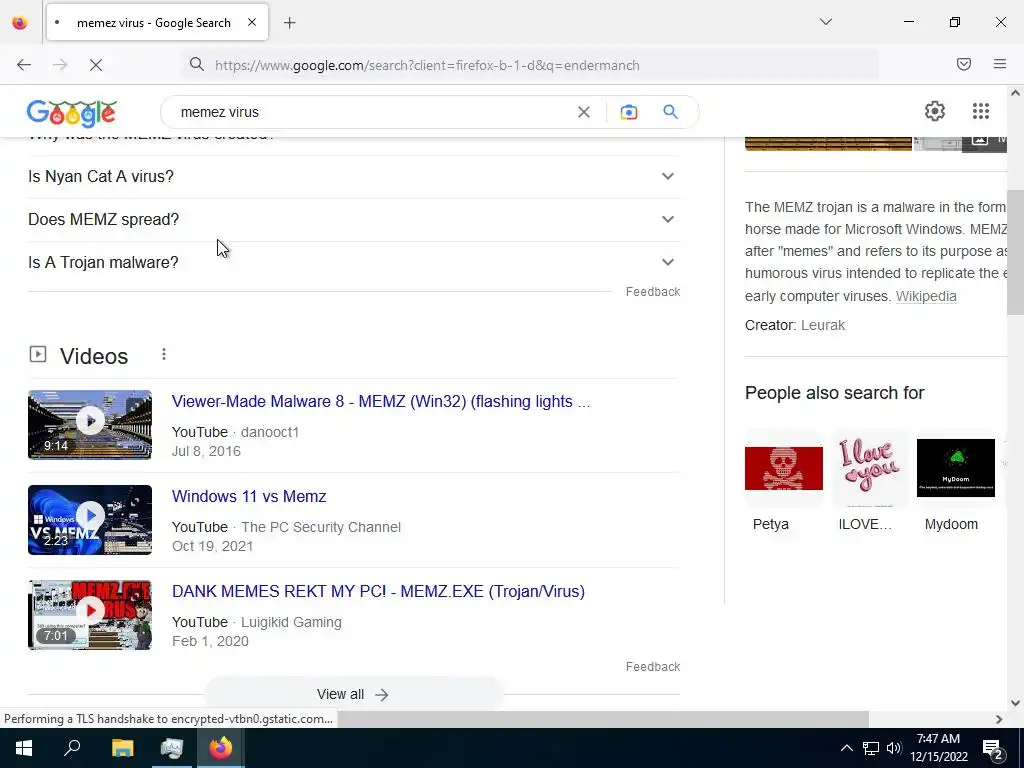Select Petya related search
Viewport: 1024px width, 768px height.
[x=784, y=482]
